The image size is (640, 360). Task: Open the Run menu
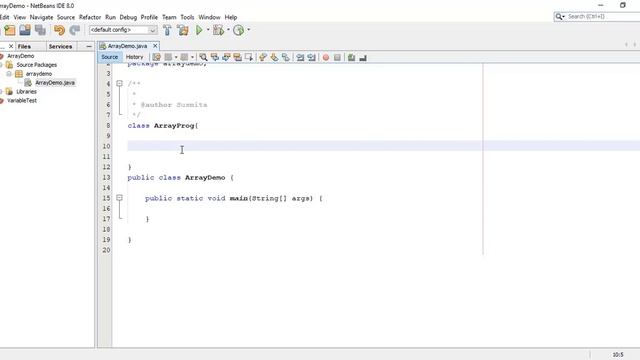[110, 17]
